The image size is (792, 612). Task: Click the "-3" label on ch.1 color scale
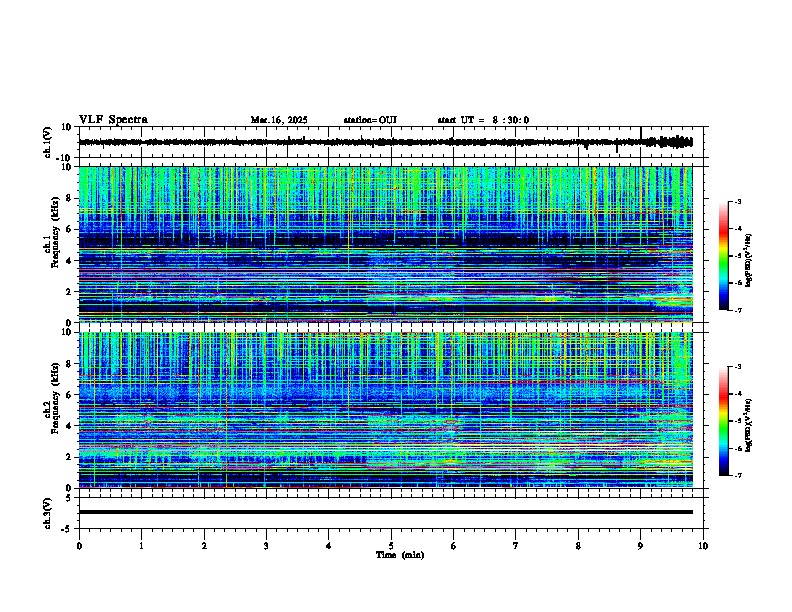point(737,201)
